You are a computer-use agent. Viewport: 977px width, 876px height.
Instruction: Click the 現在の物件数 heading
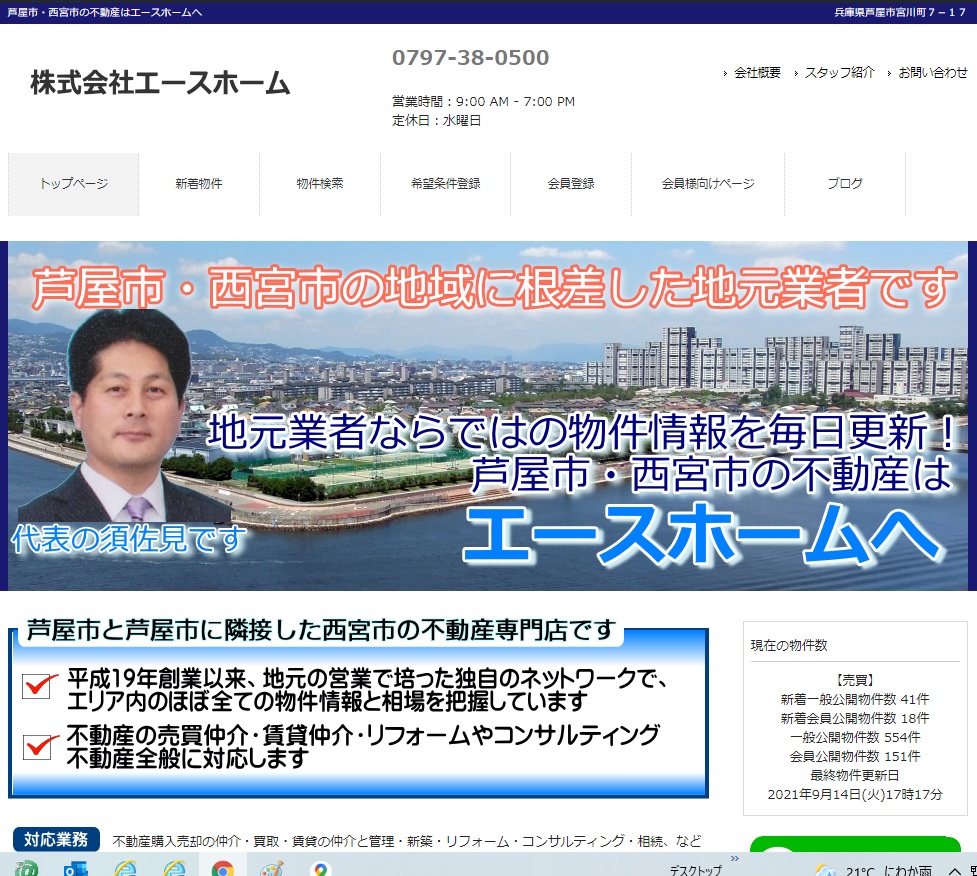coord(789,645)
